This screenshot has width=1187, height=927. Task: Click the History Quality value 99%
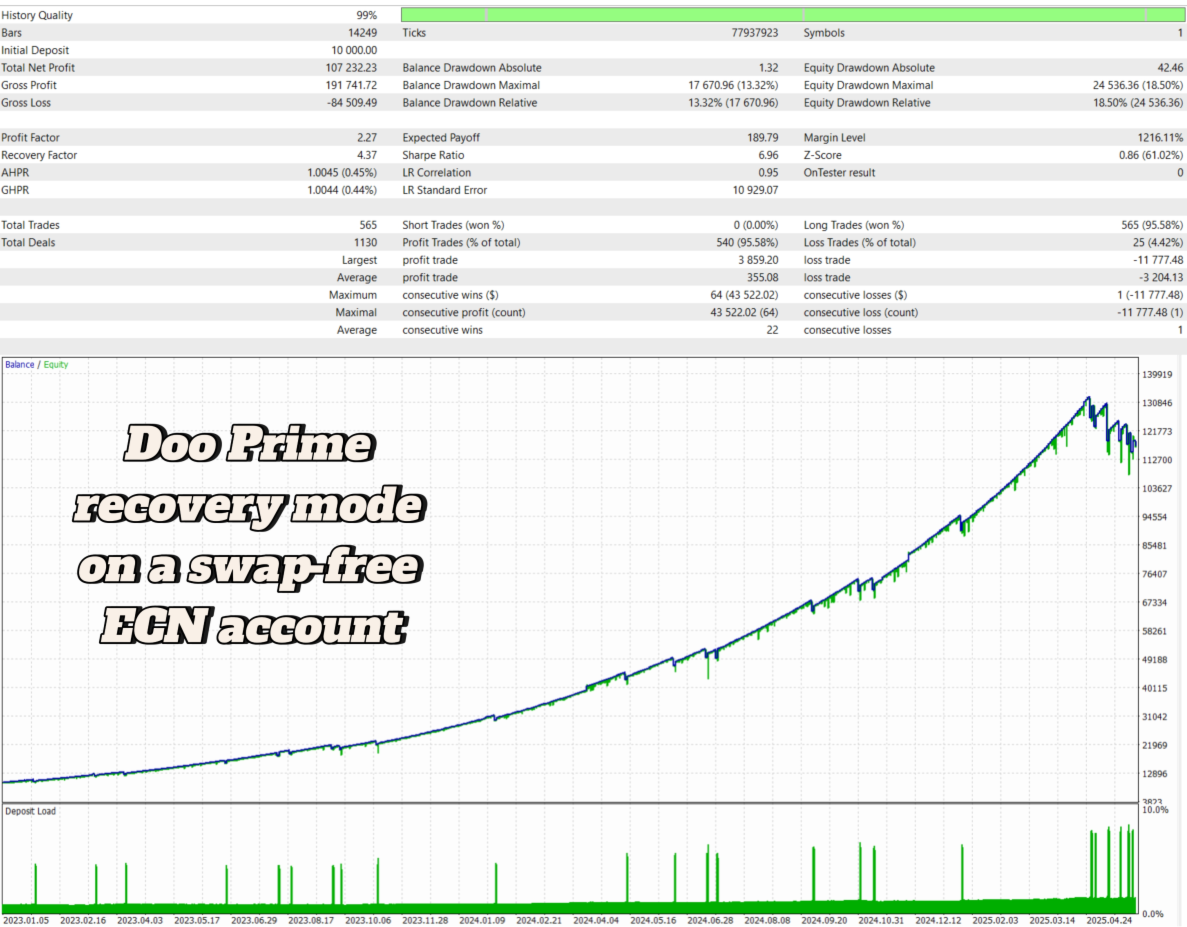tap(366, 15)
